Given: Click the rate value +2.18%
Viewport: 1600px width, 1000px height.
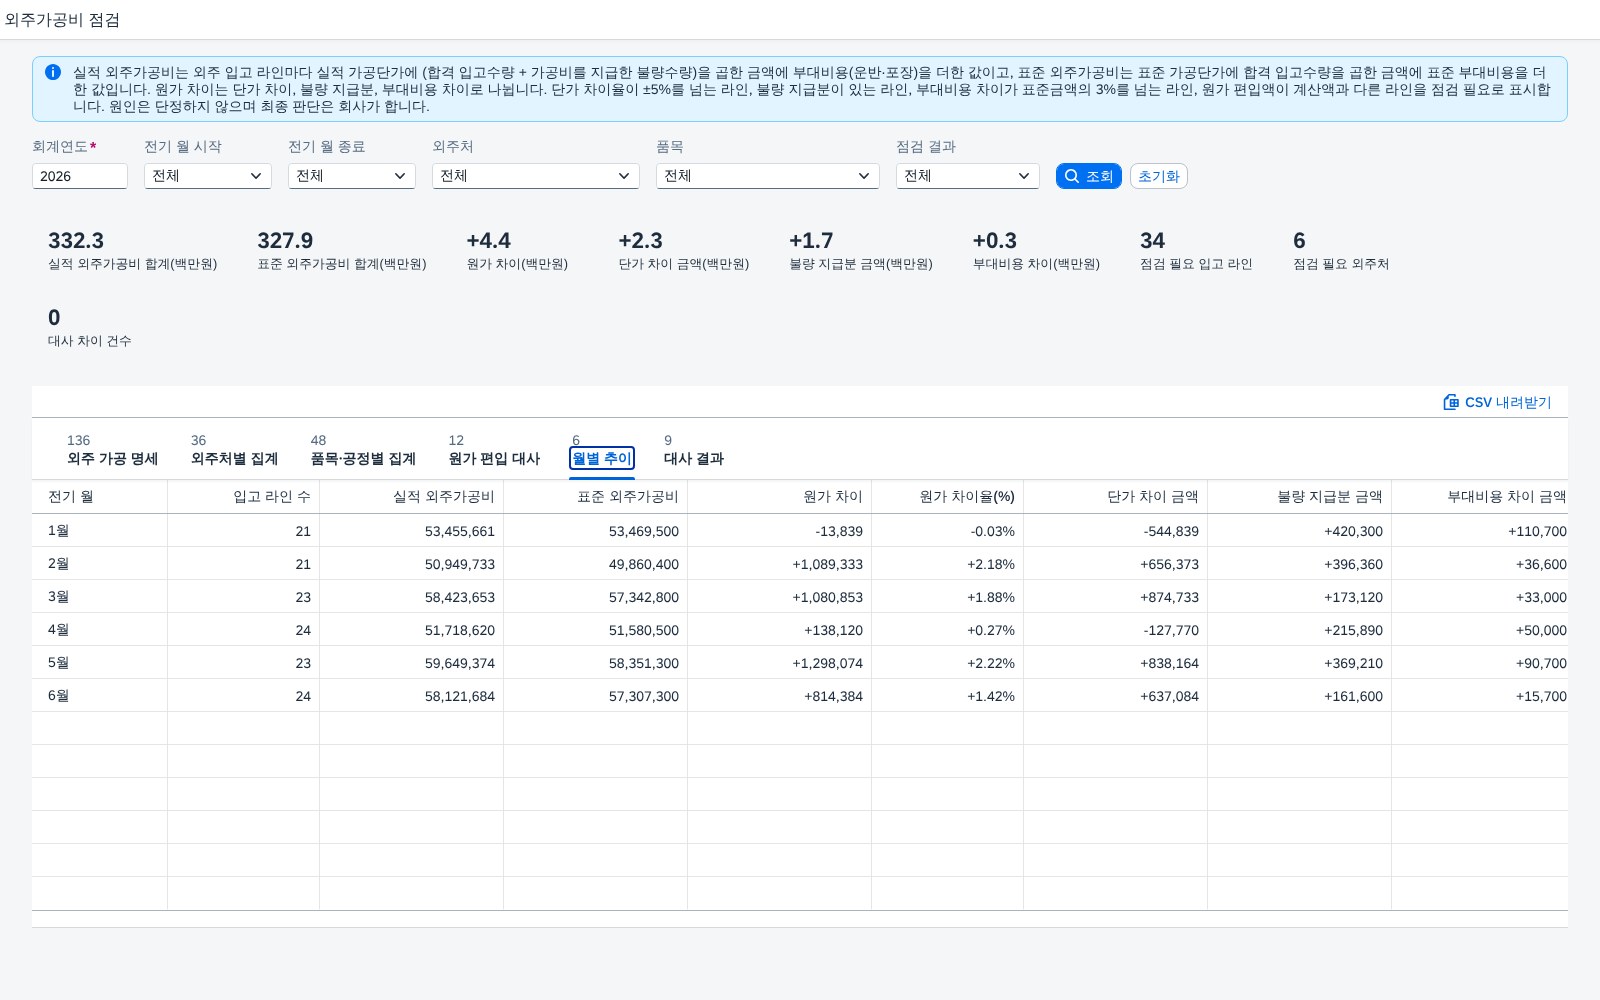Looking at the screenshot, I should point(991,564).
